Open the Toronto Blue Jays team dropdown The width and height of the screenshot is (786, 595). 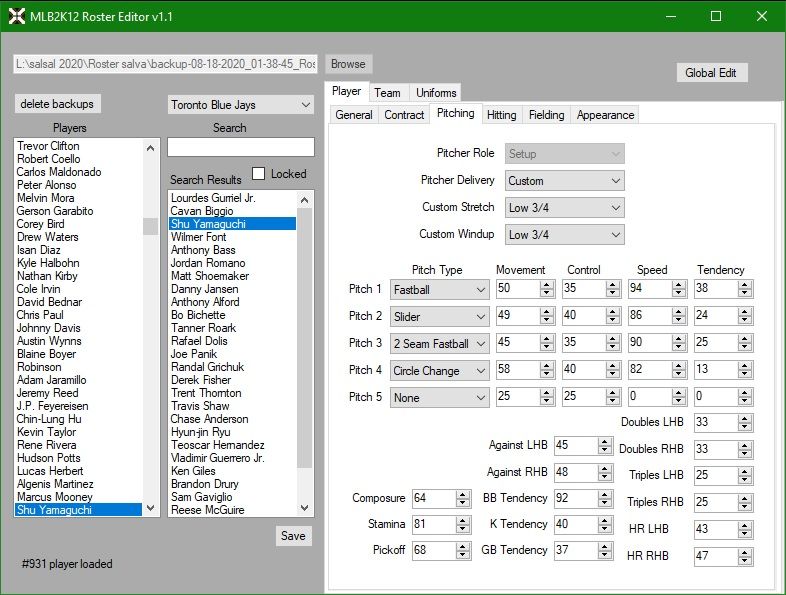241,105
